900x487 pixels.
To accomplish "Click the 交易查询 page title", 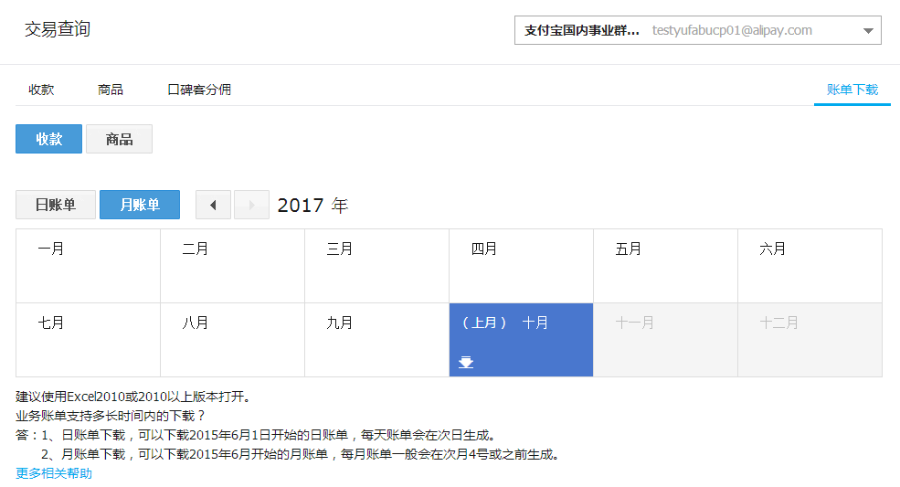I will pyautogui.click(x=57, y=29).
